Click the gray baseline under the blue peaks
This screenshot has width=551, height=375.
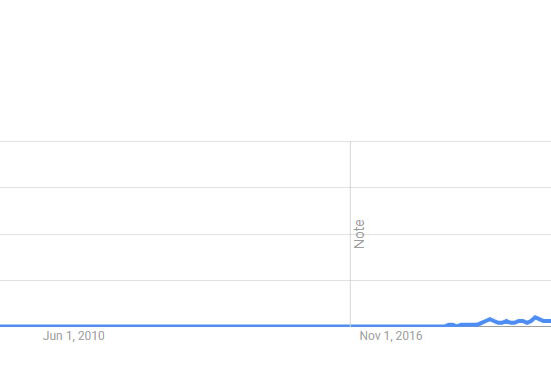(x=515, y=326)
